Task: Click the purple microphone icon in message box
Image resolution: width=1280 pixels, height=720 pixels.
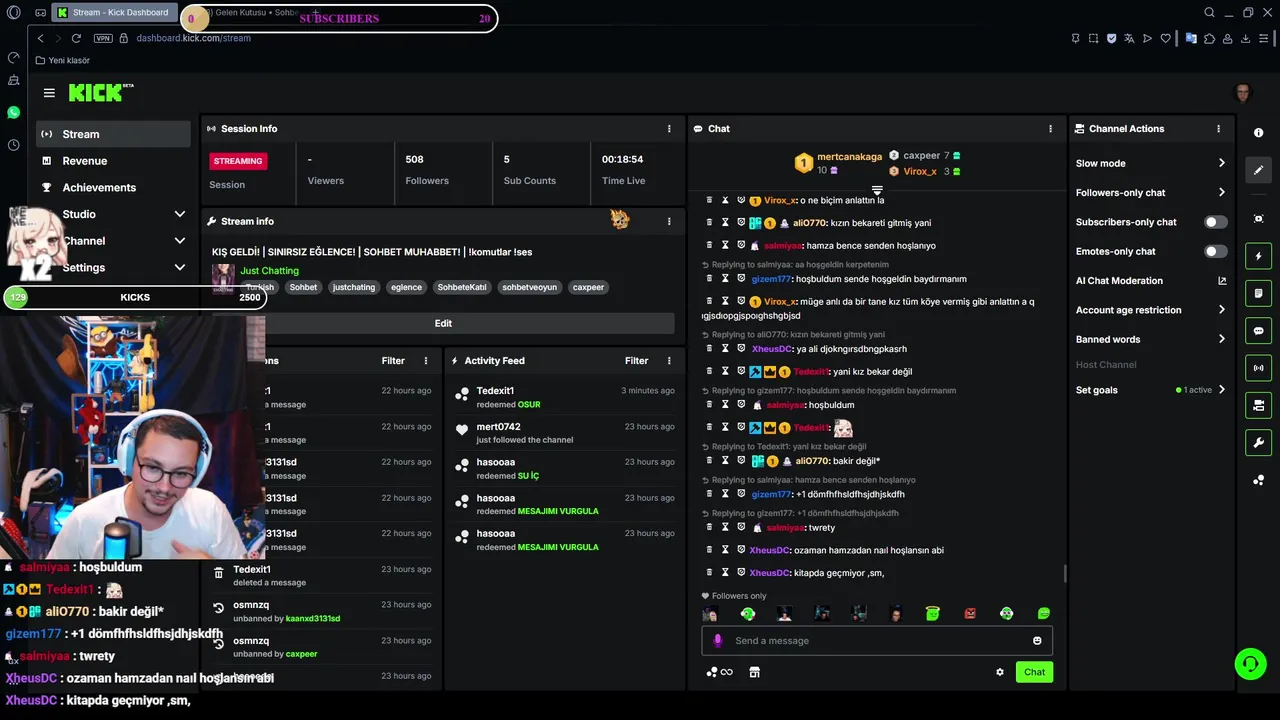Action: coord(717,641)
